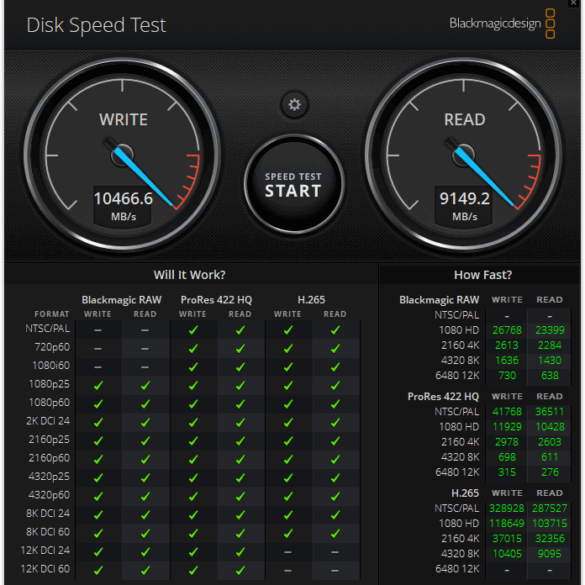Click the 2160p60 format row label
Screen dimensions: 585x585
[x=49, y=458]
